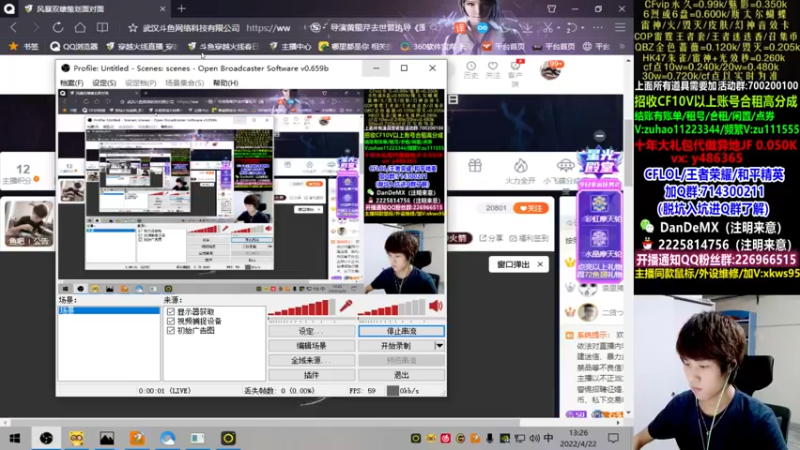
Task: Click OBS icon in the taskbar
Action: [x=46, y=438]
